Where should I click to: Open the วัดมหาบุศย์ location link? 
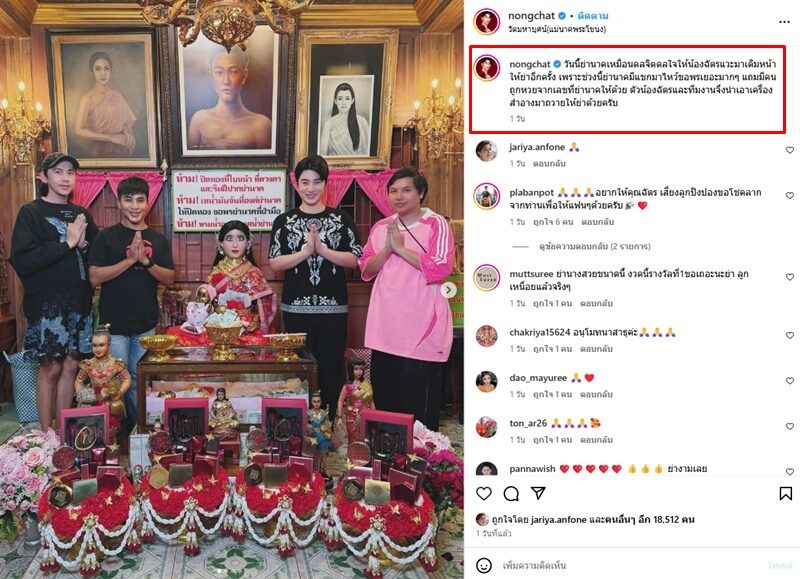point(557,30)
